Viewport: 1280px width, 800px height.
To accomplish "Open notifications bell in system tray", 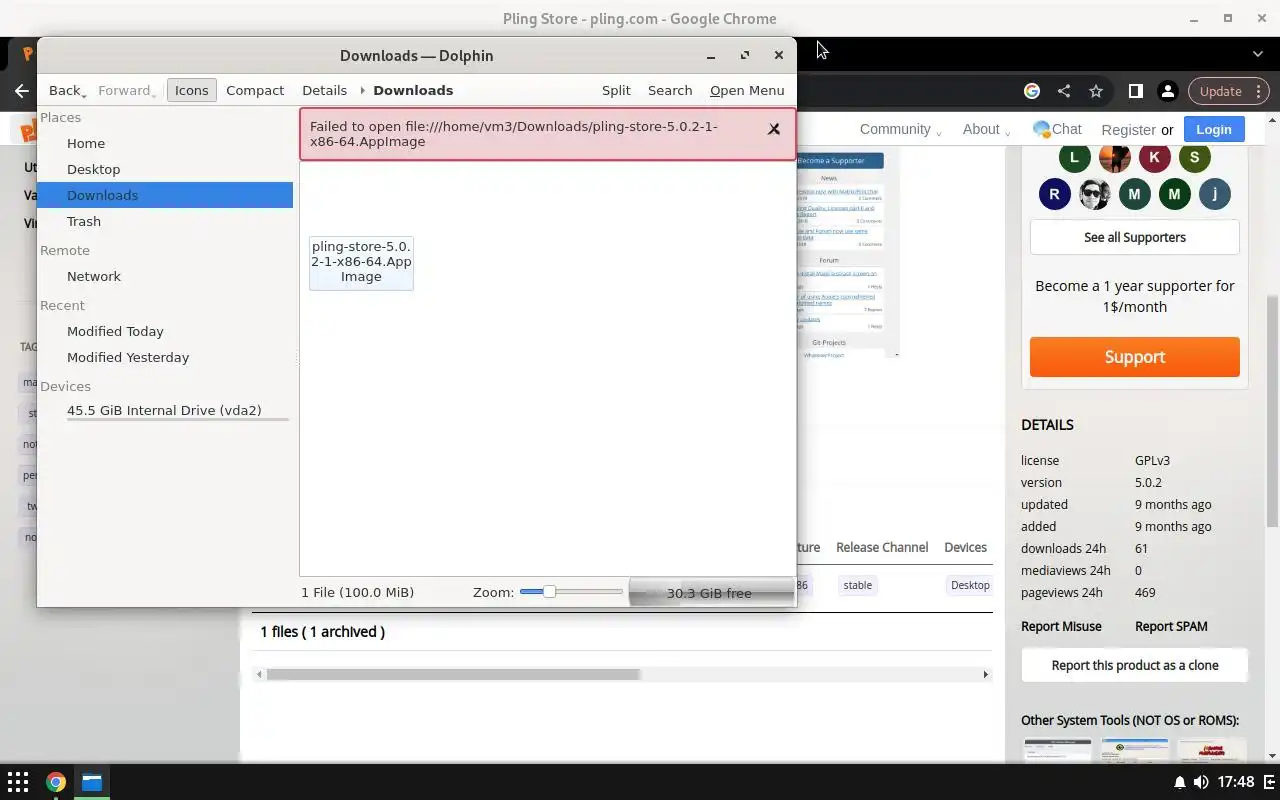I will coord(1180,782).
